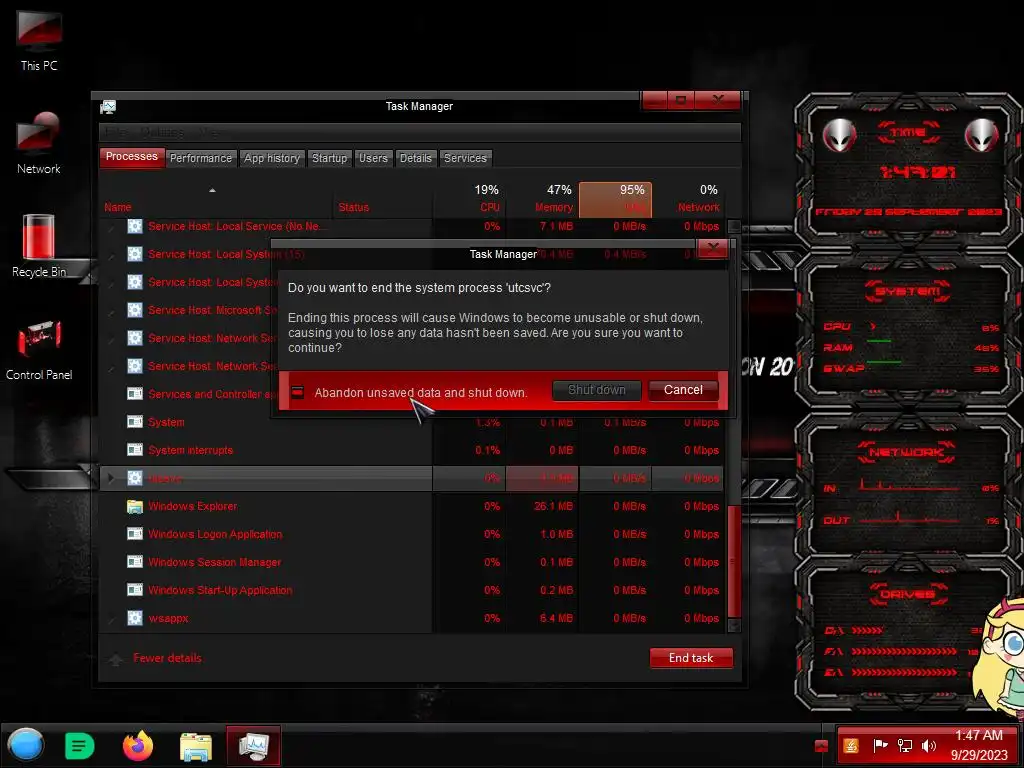Close the end process confirmation dialog
Screen dimensions: 1024x768
click(712, 248)
